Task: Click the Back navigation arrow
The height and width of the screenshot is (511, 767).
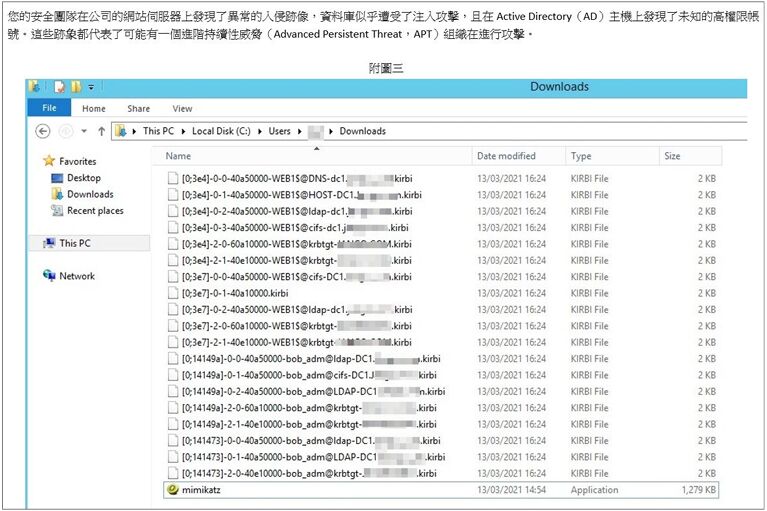Action: click(42, 131)
